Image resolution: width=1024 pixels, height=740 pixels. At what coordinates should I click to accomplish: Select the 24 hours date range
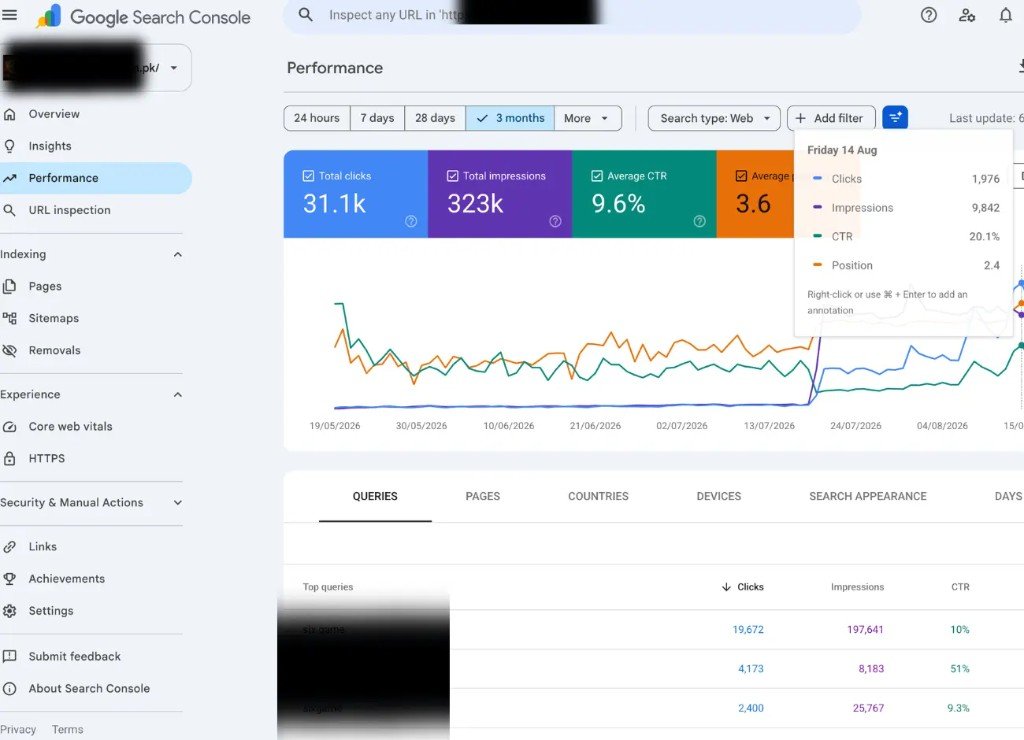tap(317, 118)
